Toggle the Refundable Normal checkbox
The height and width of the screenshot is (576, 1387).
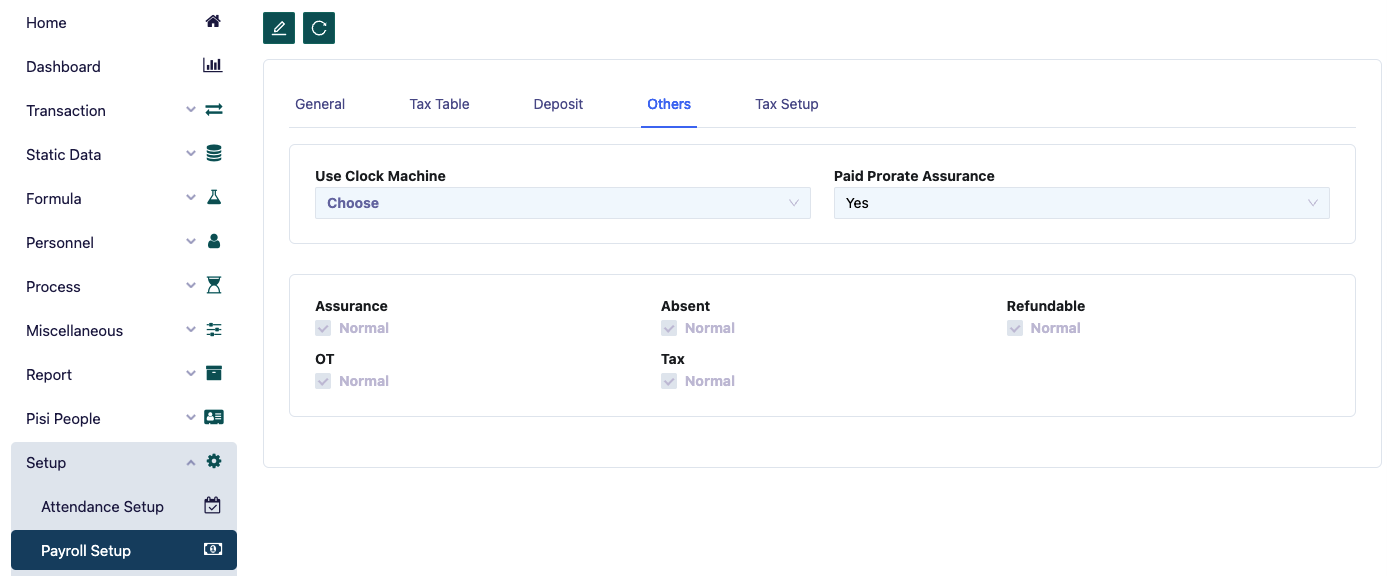tap(1015, 328)
